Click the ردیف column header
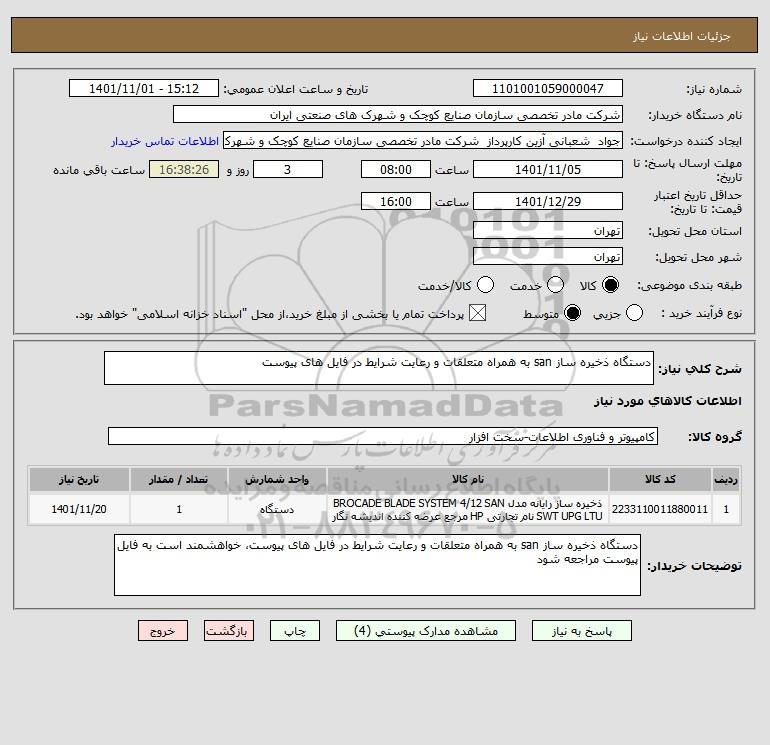Screen dimensions: 770x745 click(726, 479)
